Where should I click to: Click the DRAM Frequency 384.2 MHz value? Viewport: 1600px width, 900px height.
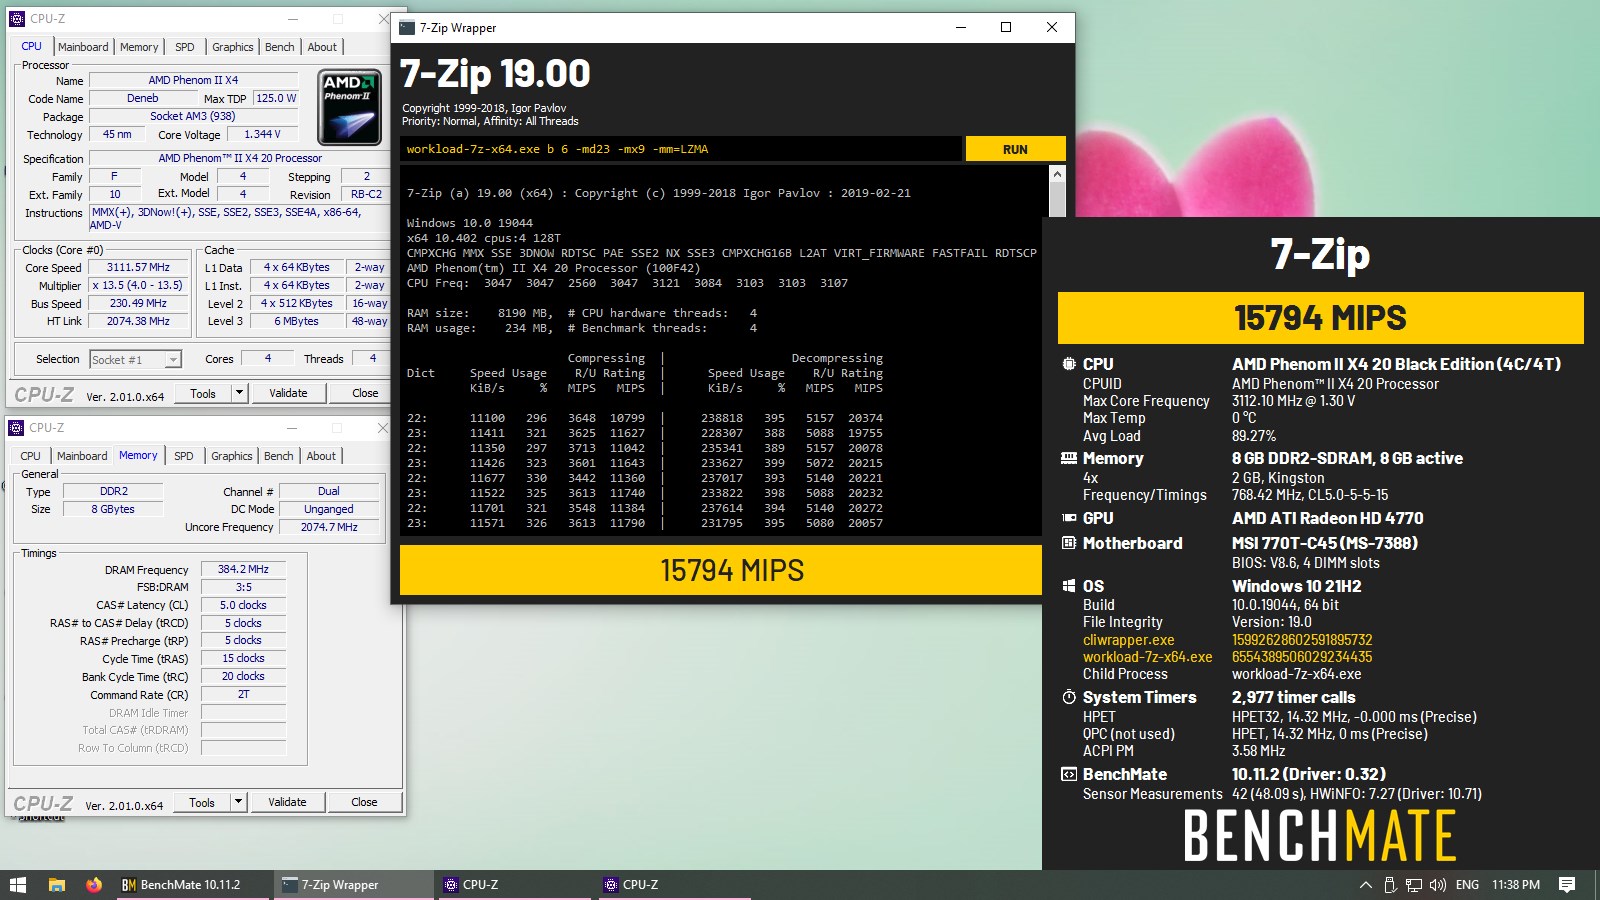tap(243, 569)
